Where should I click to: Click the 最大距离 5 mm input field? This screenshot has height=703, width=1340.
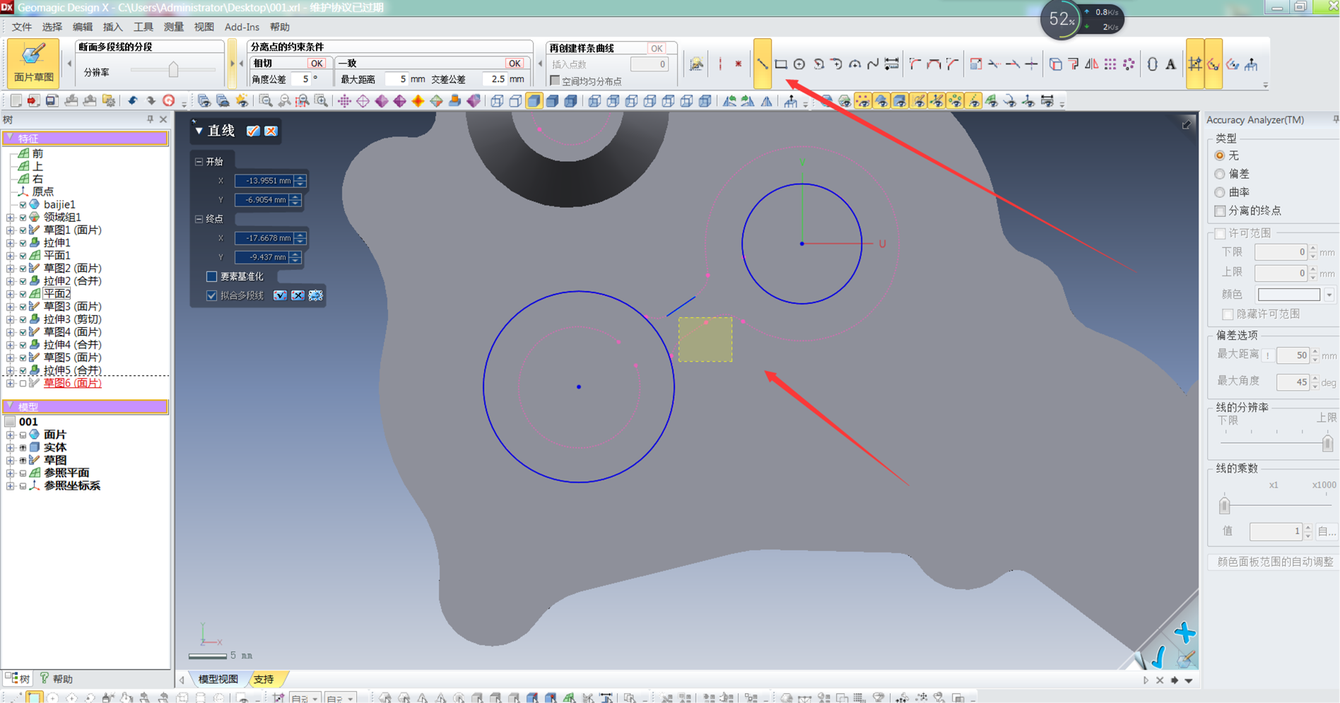click(396, 79)
